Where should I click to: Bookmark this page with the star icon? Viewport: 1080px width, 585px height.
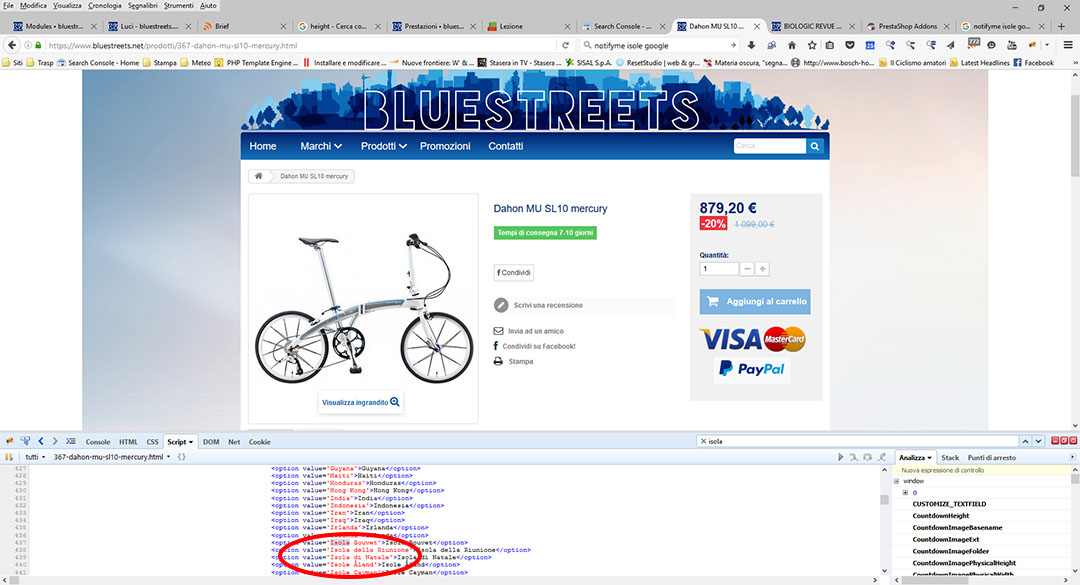tap(812, 45)
